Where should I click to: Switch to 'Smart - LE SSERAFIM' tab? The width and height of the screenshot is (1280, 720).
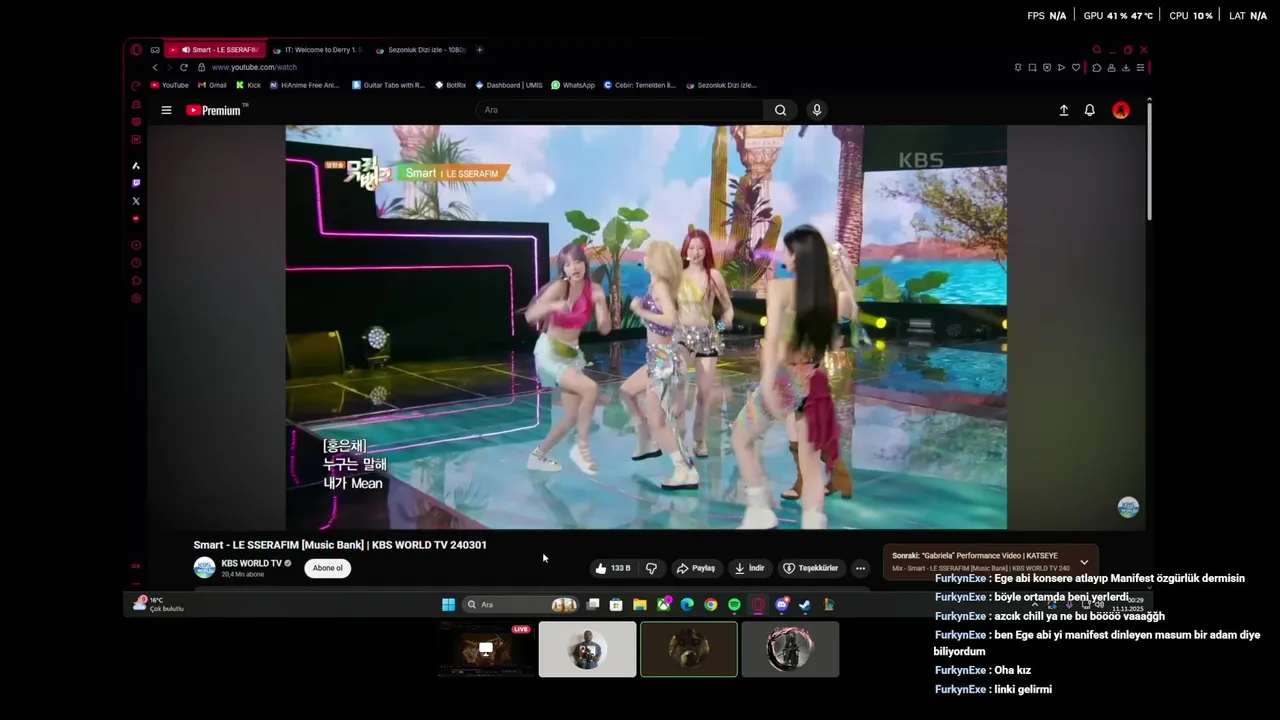[x=216, y=49]
